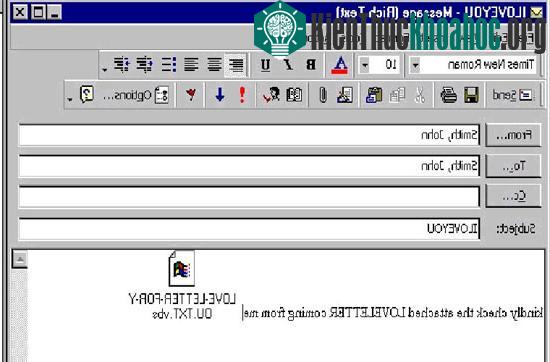Toggle bulleted list formatting
The width and height of the screenshot is (550, 362).
(169, 65)
